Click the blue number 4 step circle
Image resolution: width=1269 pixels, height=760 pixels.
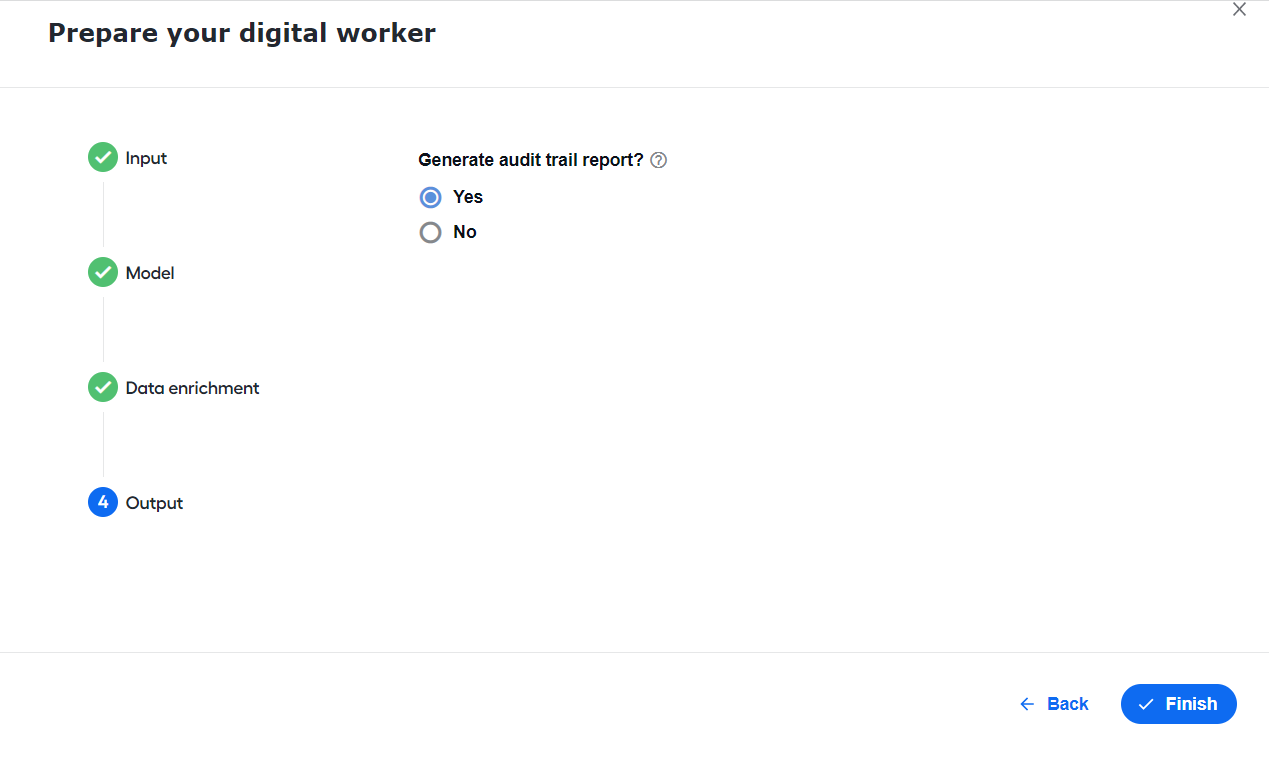click(x=103, y=502)
